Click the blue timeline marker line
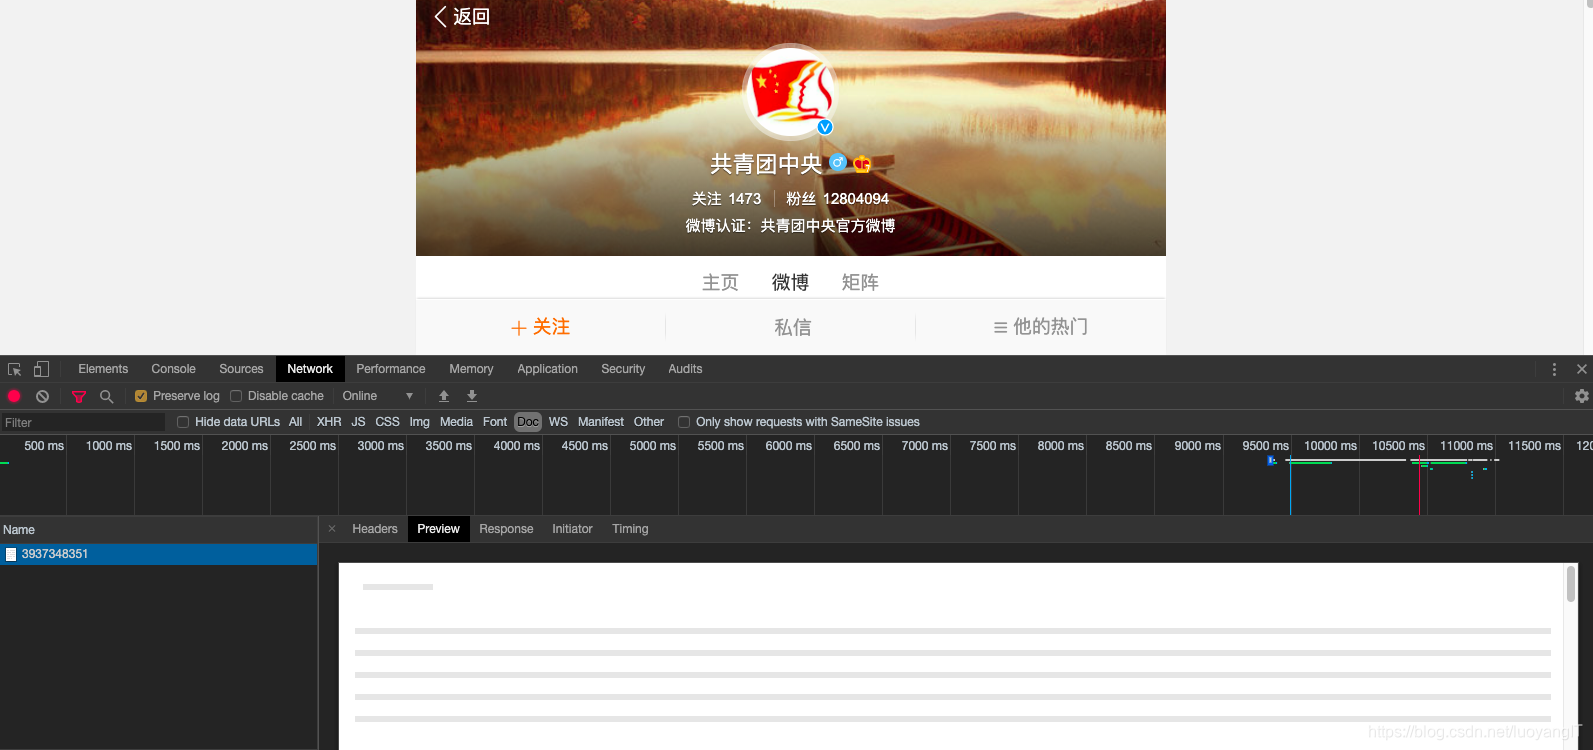 [1290, 486]
